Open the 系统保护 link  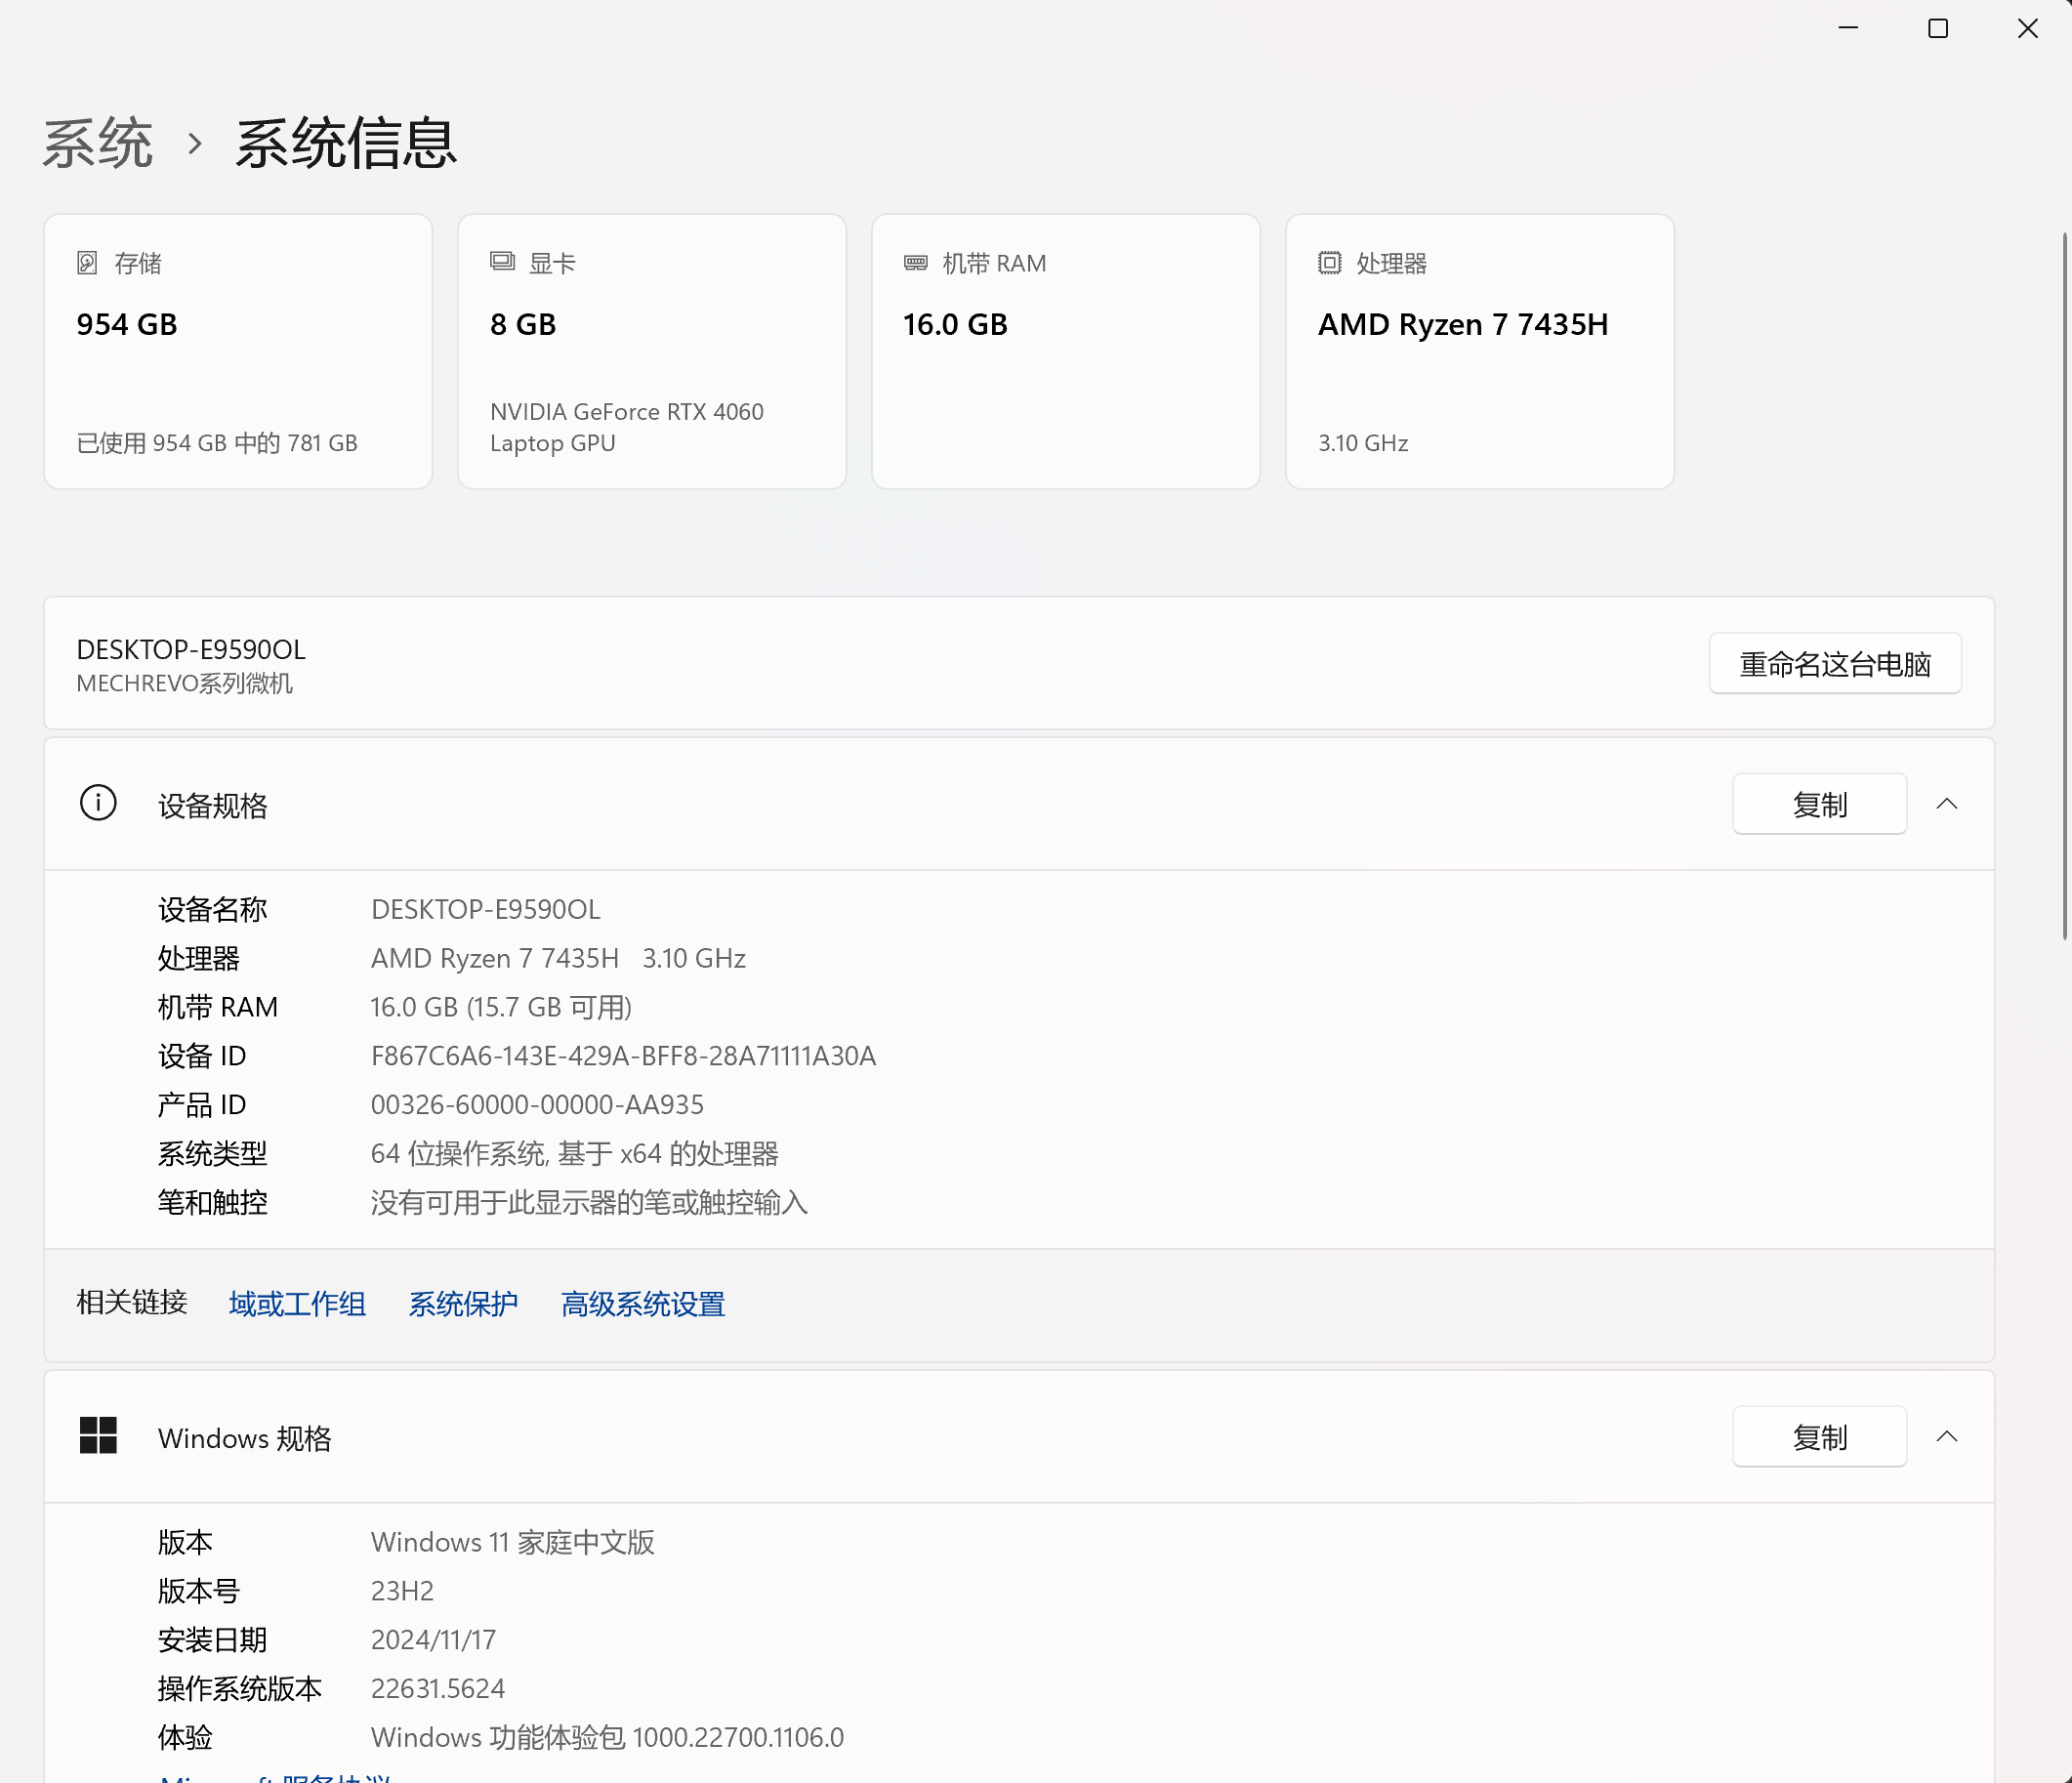(x=463, y=1304)
